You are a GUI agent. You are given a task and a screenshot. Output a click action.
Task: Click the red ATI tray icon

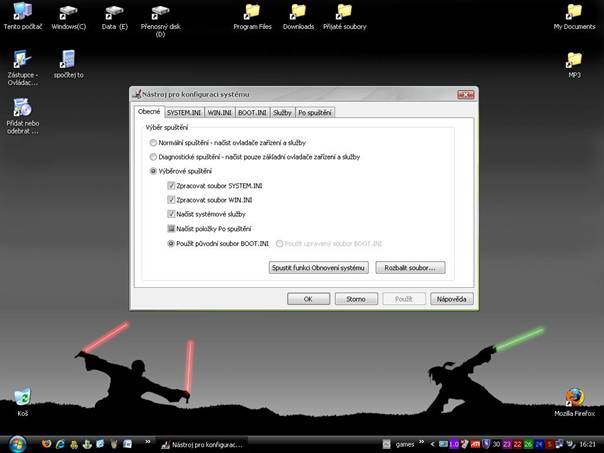[x=475, y=444]
